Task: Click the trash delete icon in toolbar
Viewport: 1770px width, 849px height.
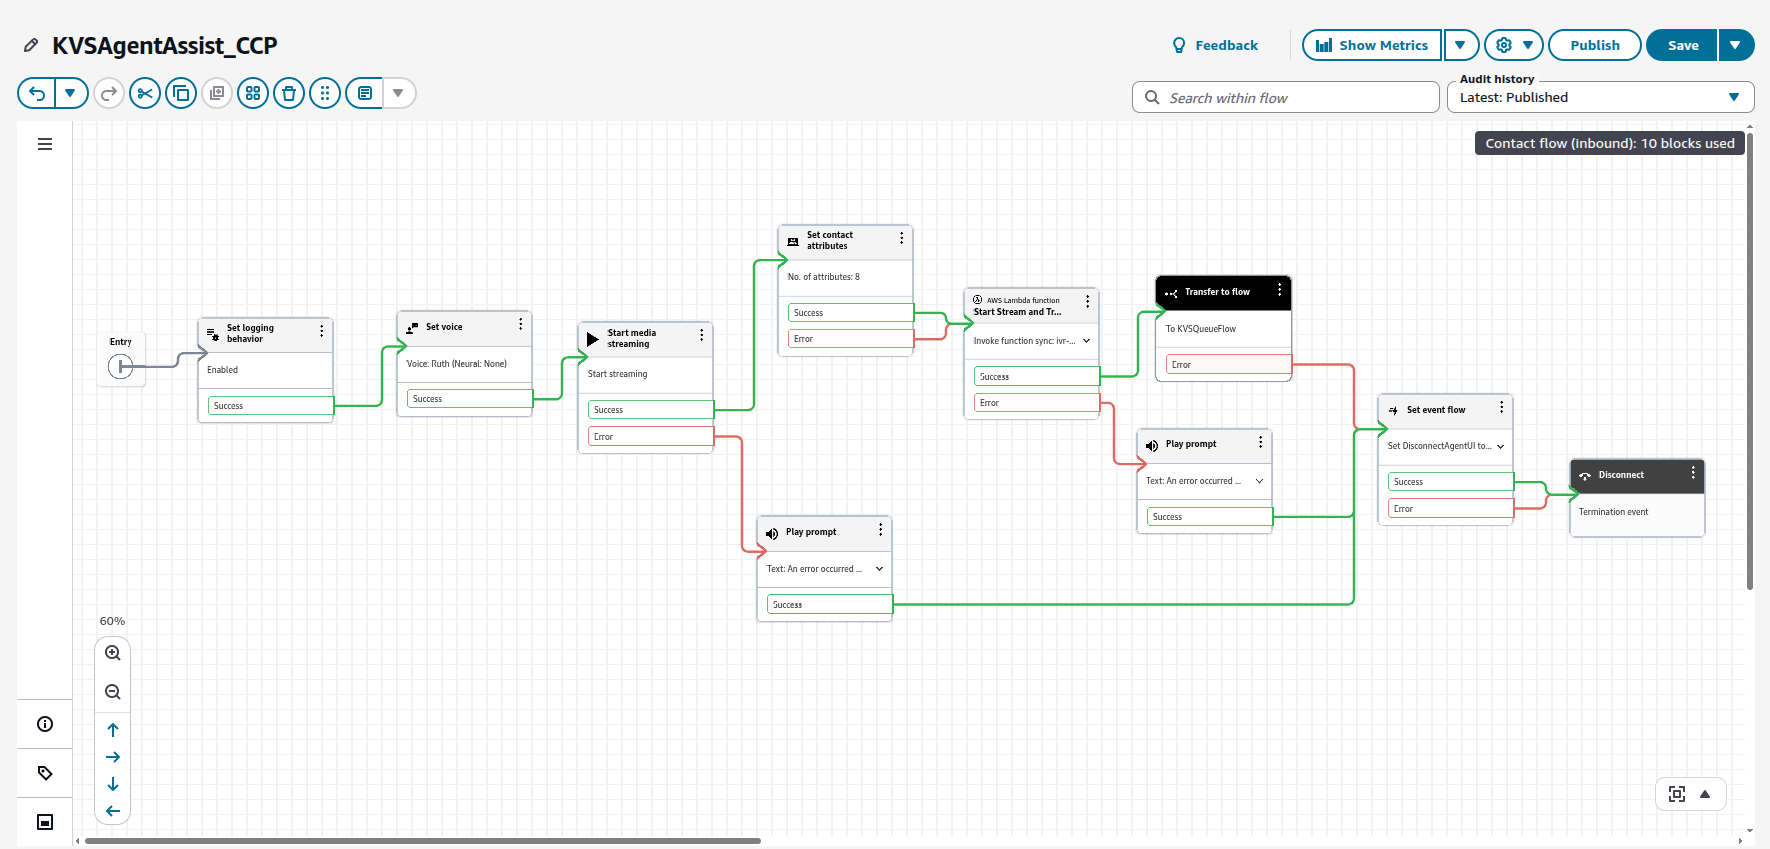Action: coord(289,94)
